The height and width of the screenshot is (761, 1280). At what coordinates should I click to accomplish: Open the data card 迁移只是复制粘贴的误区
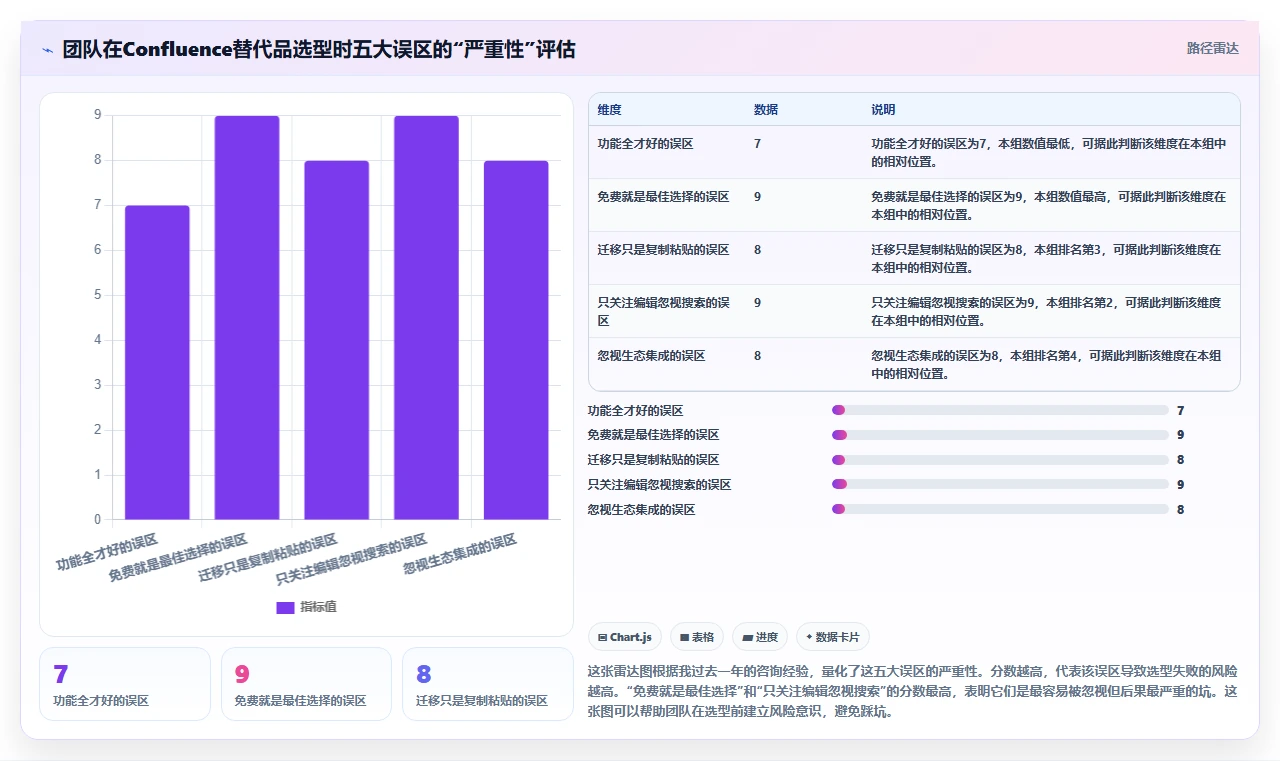pos(488,684)
